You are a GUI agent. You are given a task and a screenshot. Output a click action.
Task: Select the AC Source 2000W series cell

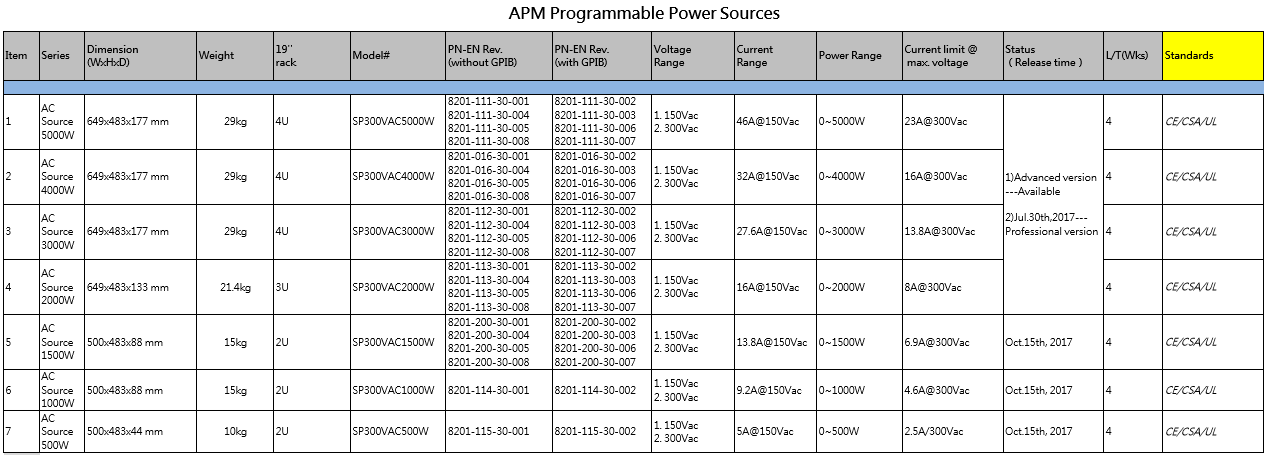61,287
